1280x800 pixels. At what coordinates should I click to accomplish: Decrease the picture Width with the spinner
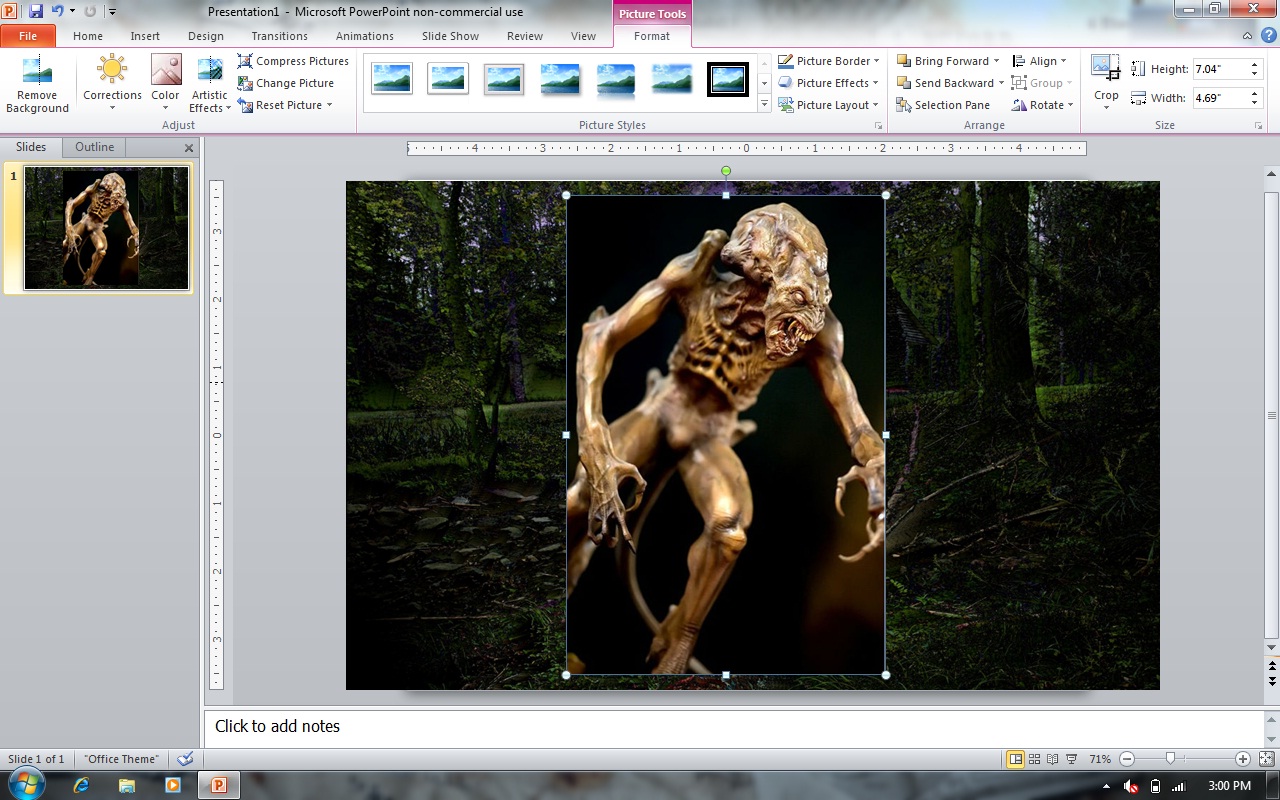click(1254, 103)
